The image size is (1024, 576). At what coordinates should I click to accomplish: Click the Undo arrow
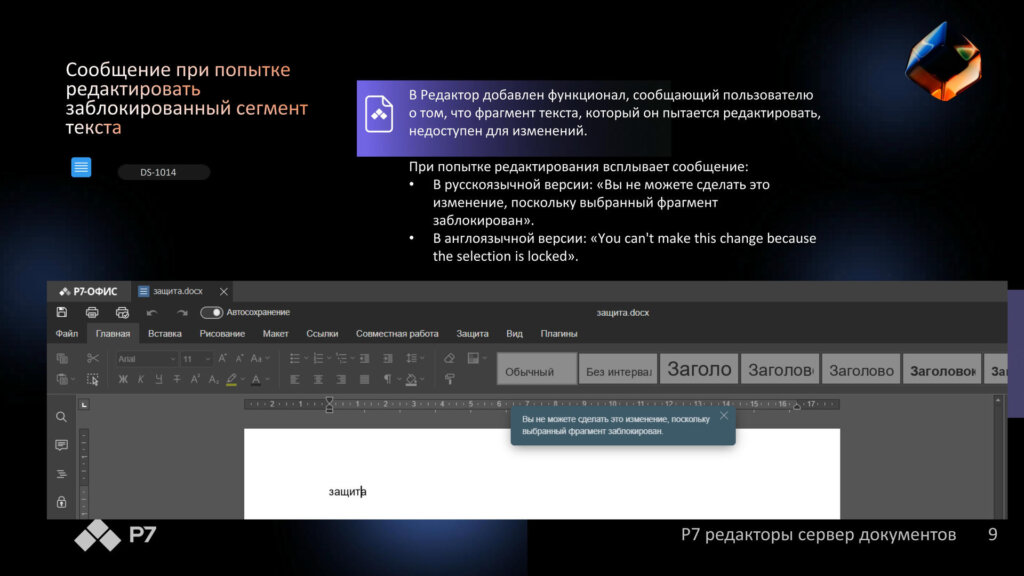152,312
